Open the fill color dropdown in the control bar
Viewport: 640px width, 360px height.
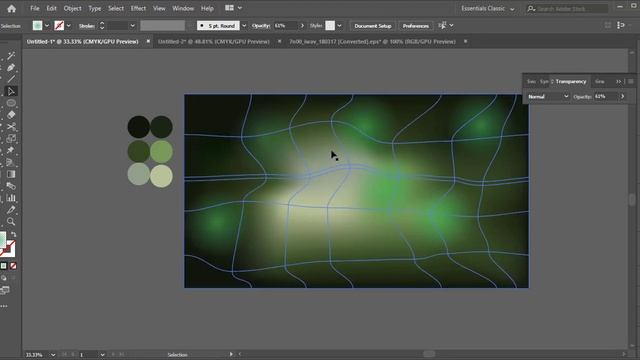coord(47,26)
